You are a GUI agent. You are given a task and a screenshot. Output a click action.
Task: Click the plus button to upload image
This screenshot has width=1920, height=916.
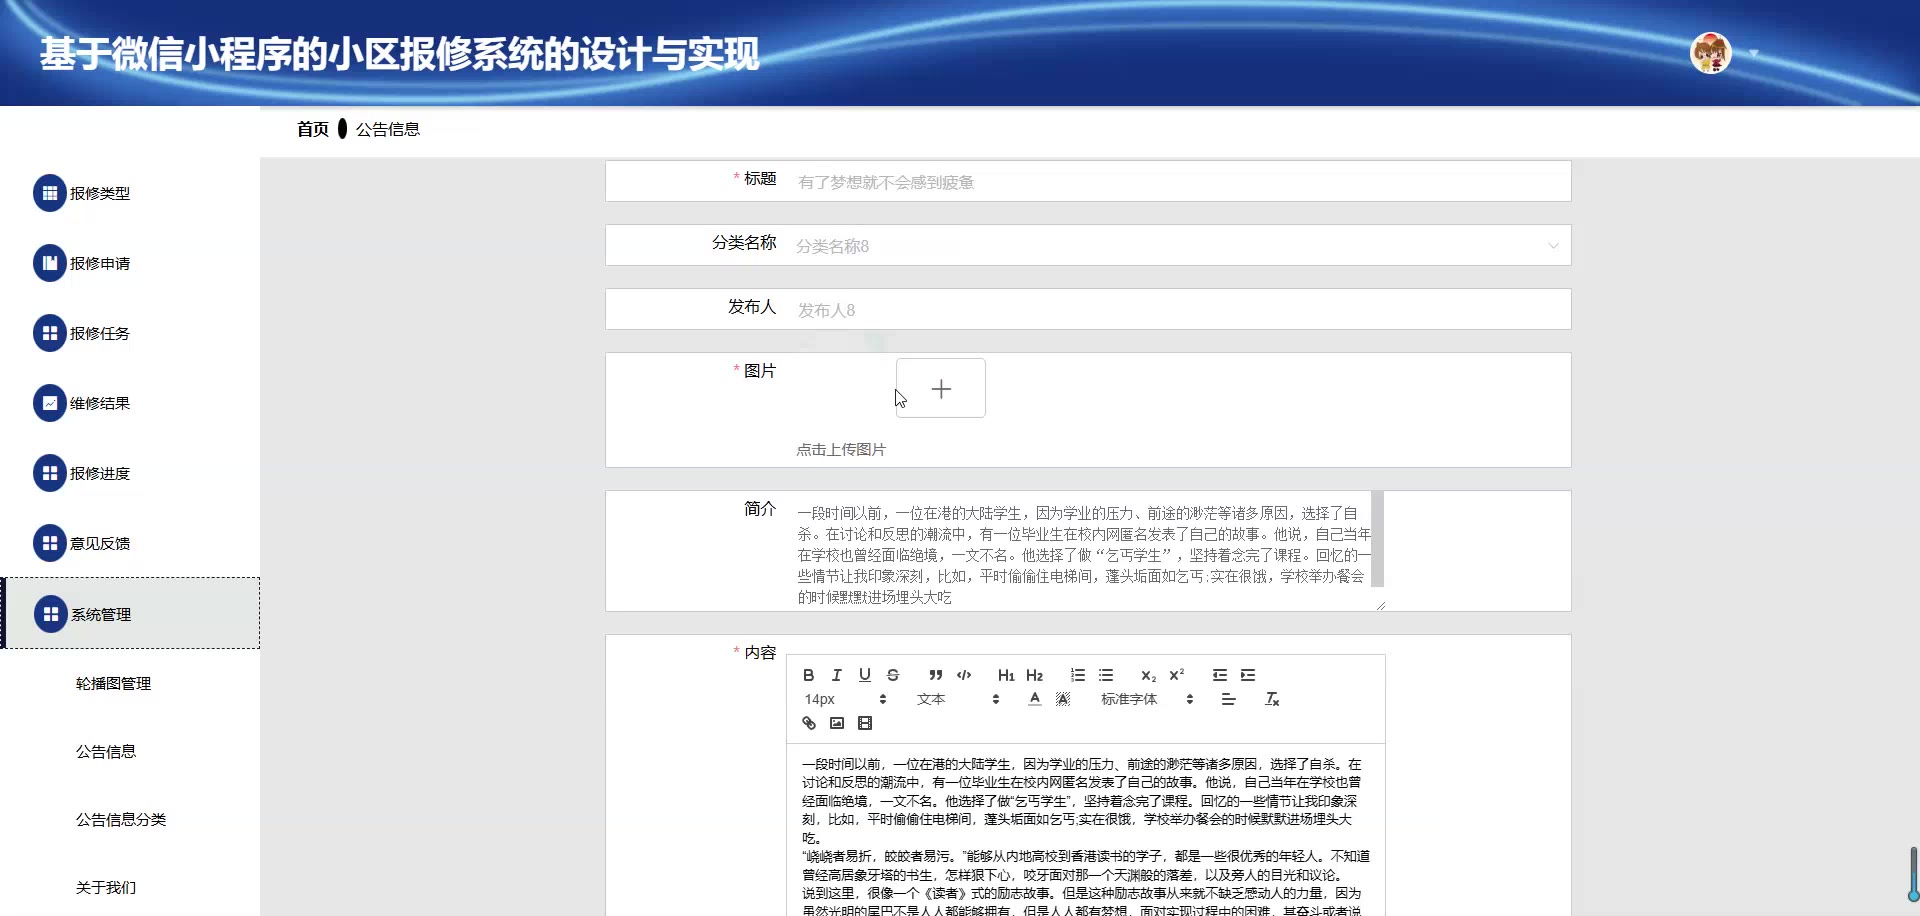click(941, 388)
